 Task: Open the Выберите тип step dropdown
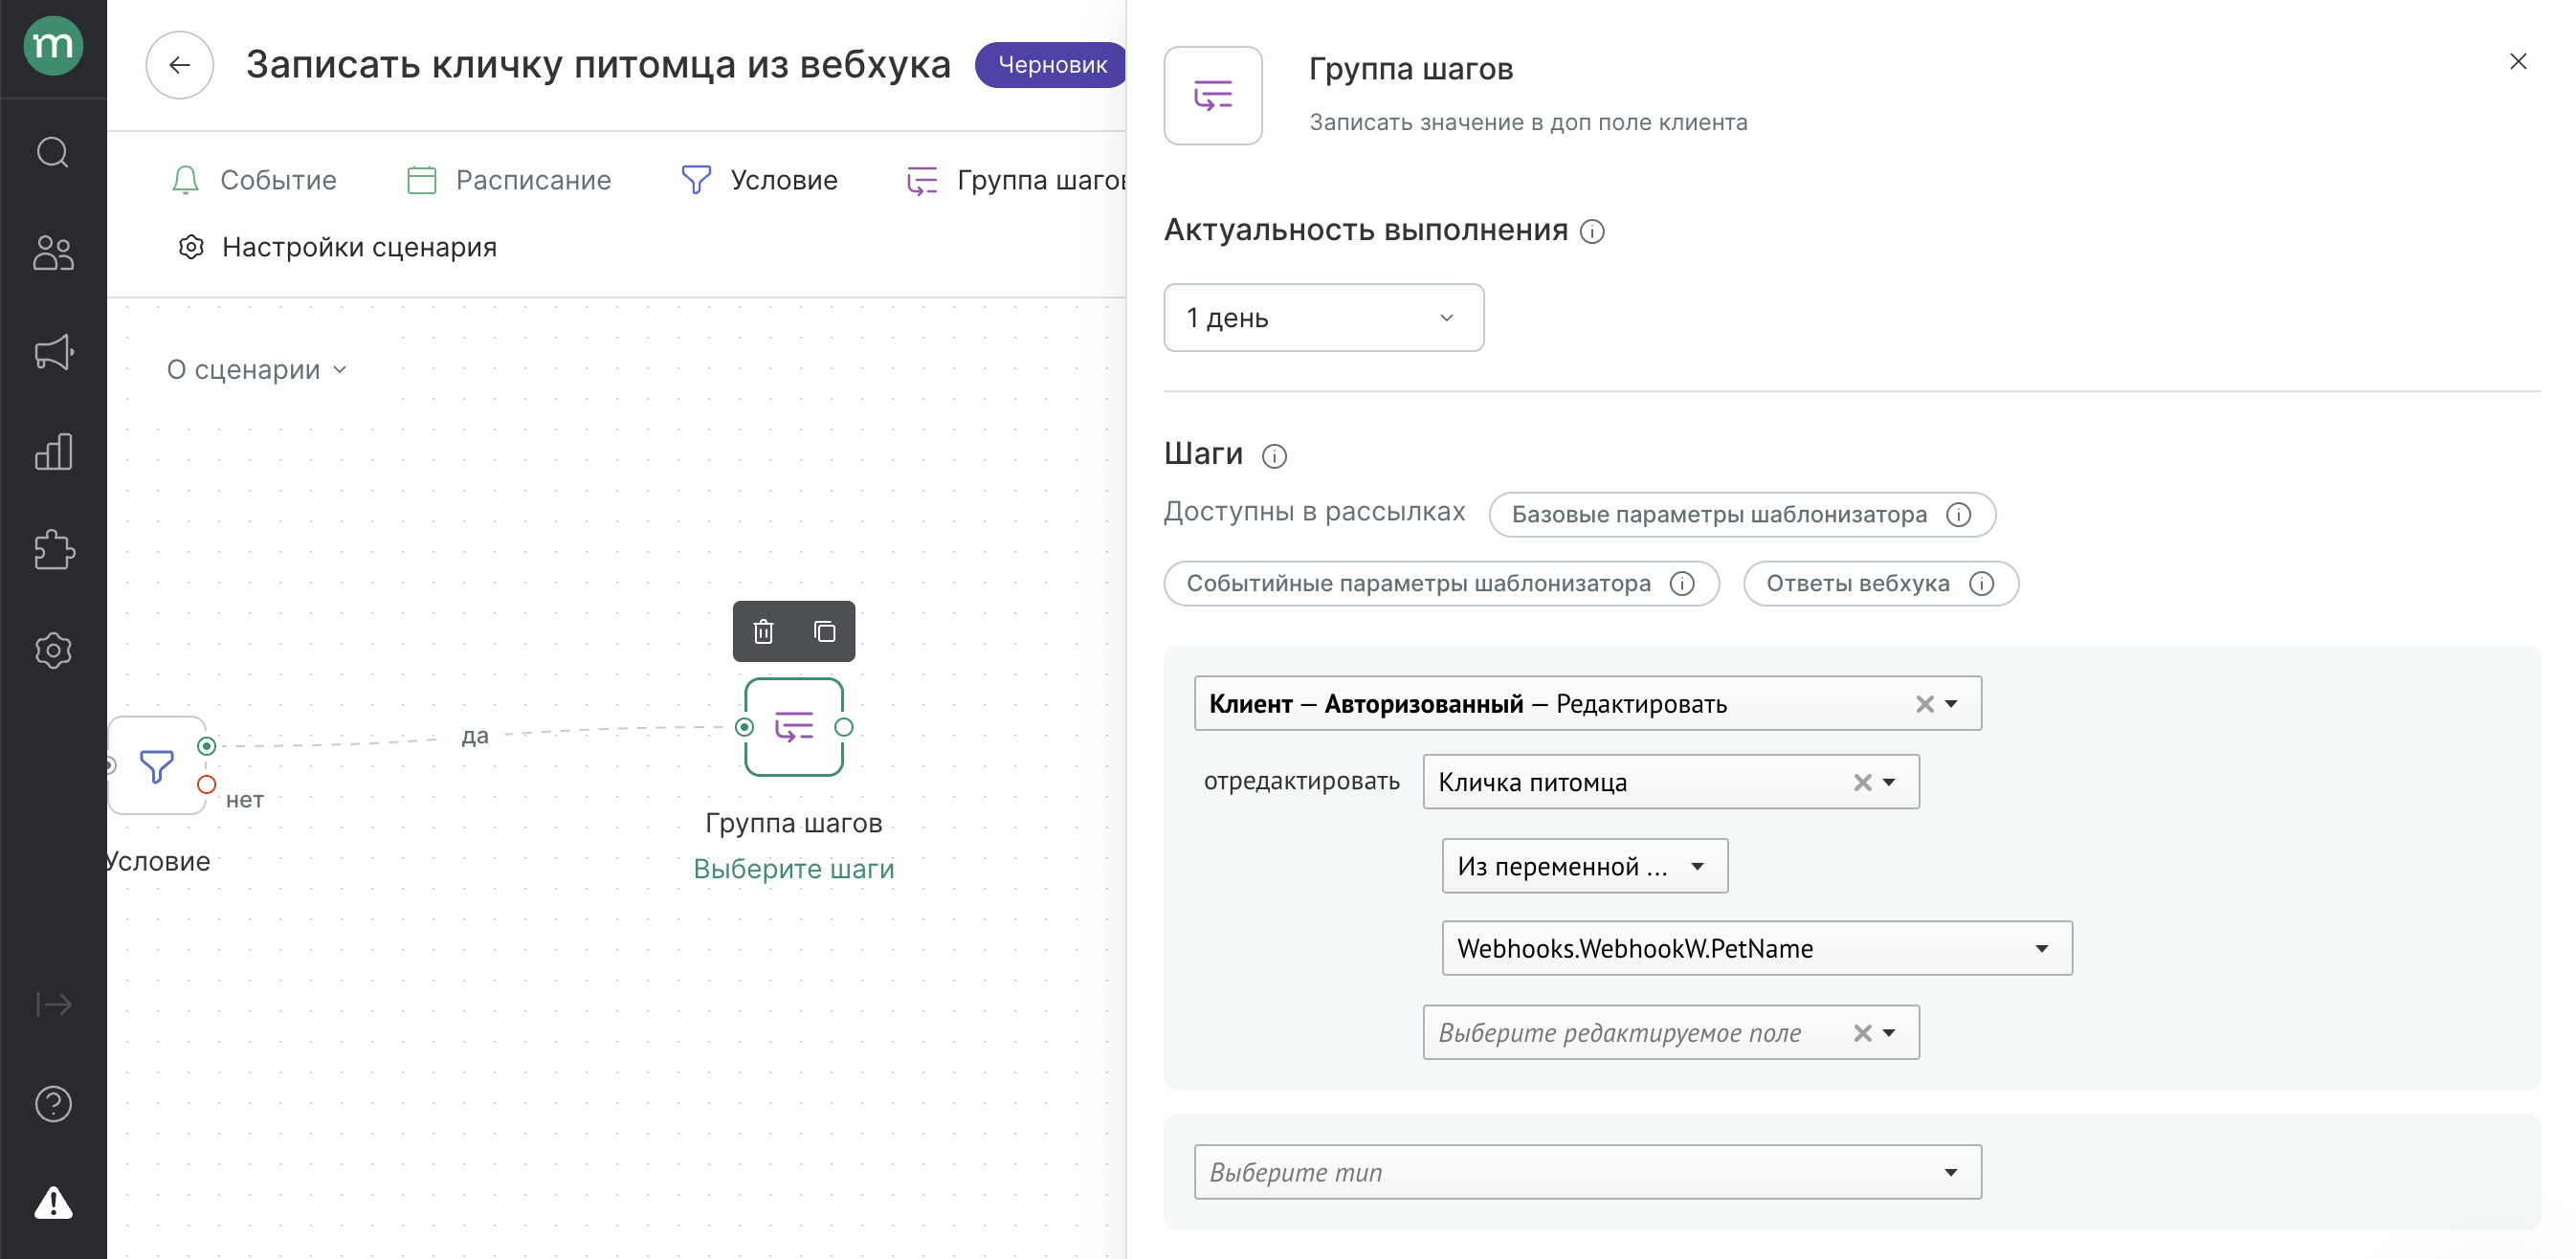click(1587, 1172)
